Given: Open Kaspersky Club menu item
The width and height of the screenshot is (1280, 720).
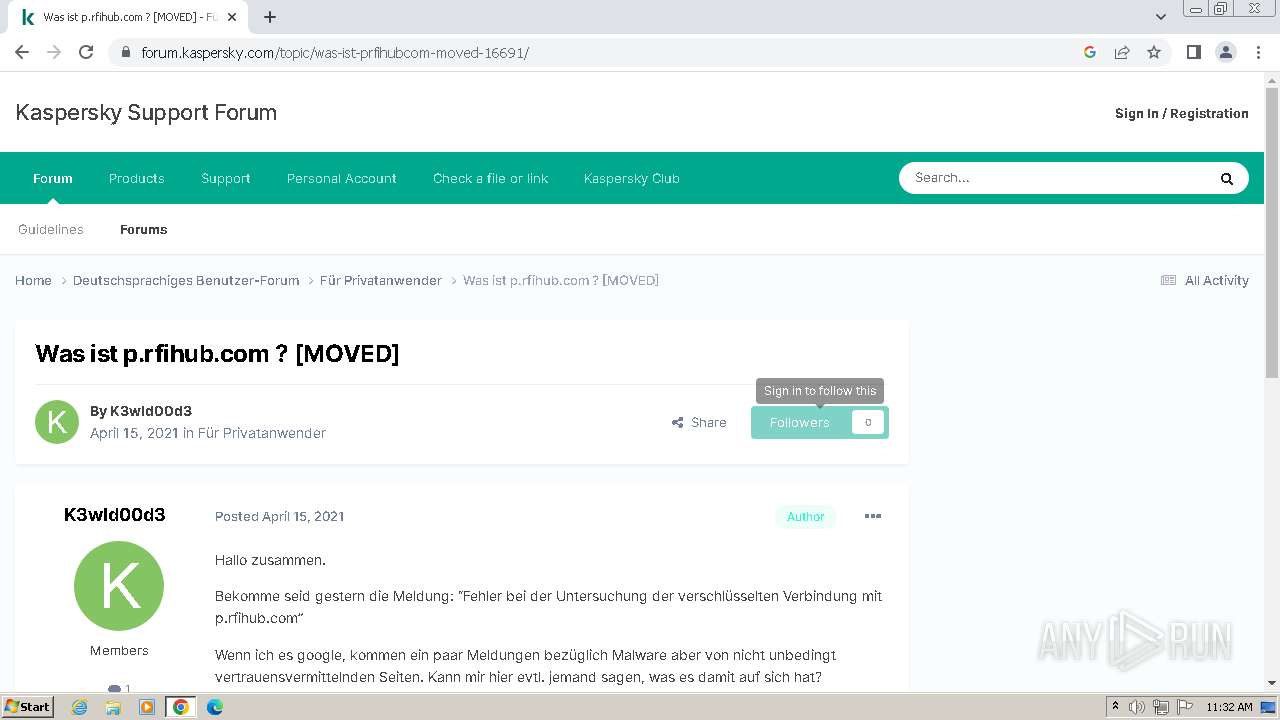Looking at the screenshot, I should 632,178.
